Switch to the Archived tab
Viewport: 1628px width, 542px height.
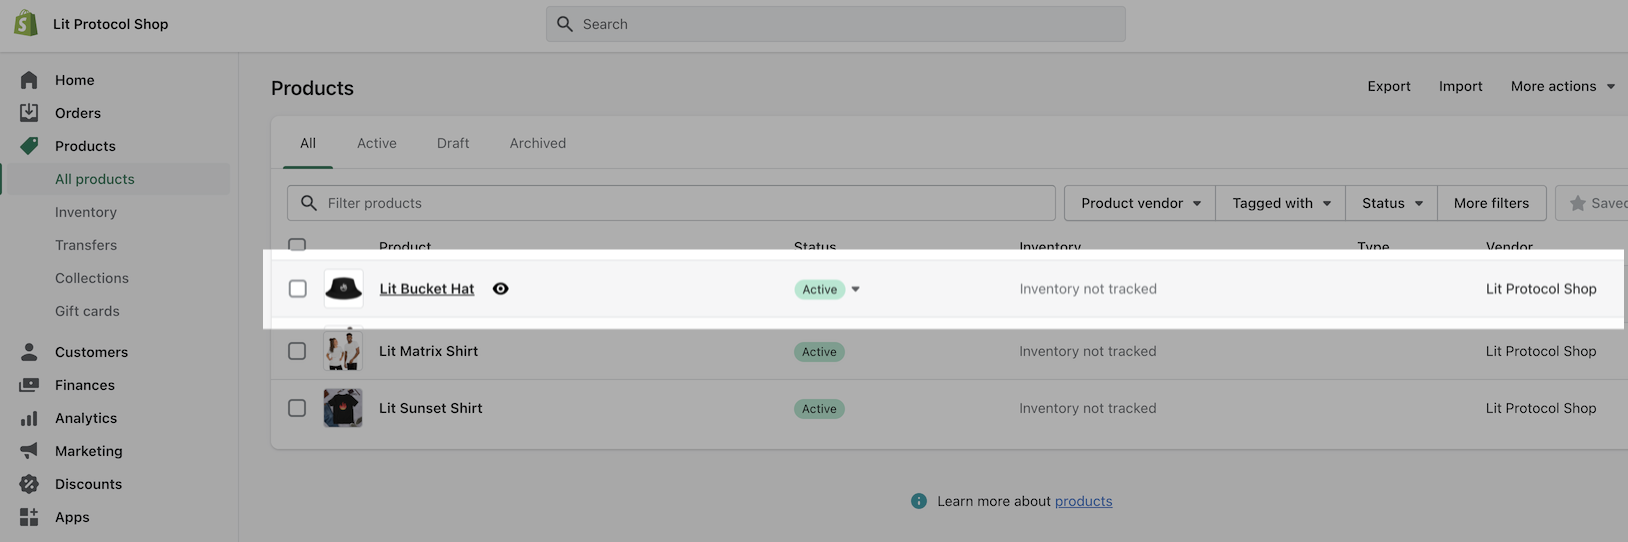pos(538,143)
